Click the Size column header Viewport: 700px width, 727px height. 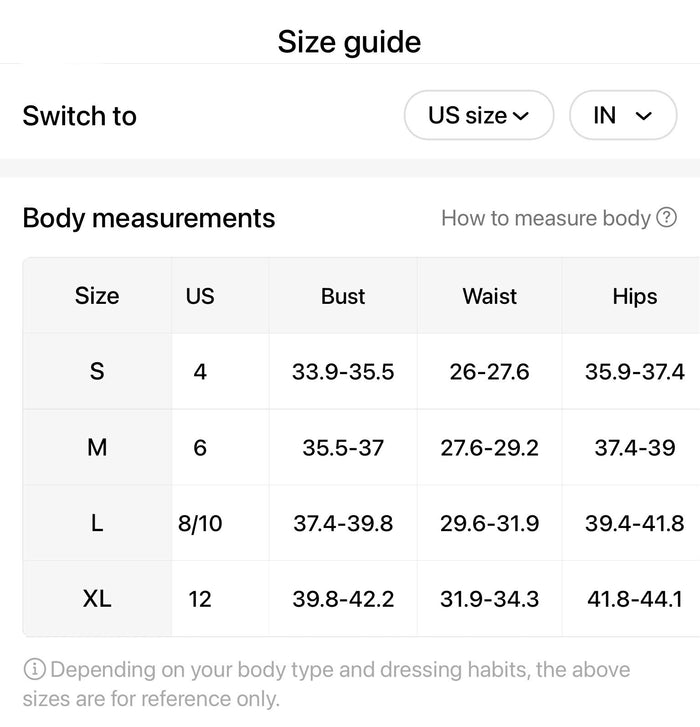(x=97, y=296)
